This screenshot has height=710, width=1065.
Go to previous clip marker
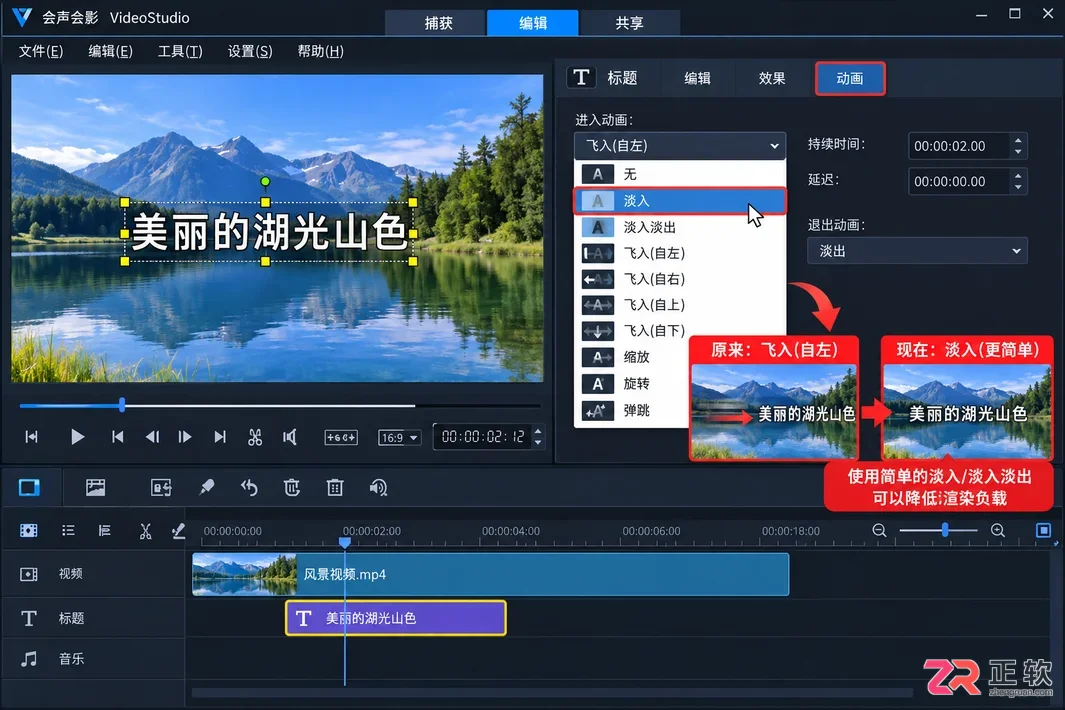118,437
